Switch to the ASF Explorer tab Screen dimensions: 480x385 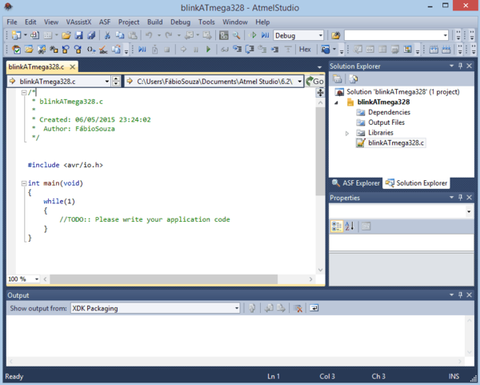click(356, 183)
